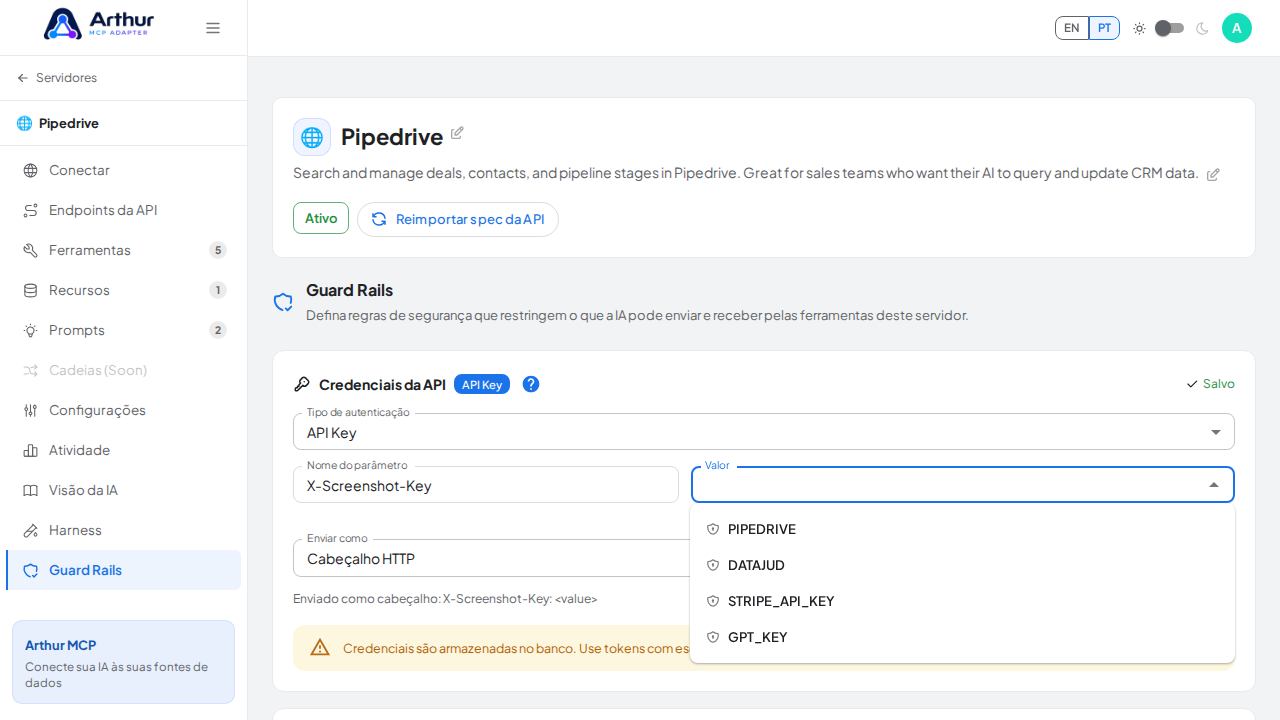Open the Prompts sidebar item
Viewport: 1280px width, 720px height.
tap(124, 330)
